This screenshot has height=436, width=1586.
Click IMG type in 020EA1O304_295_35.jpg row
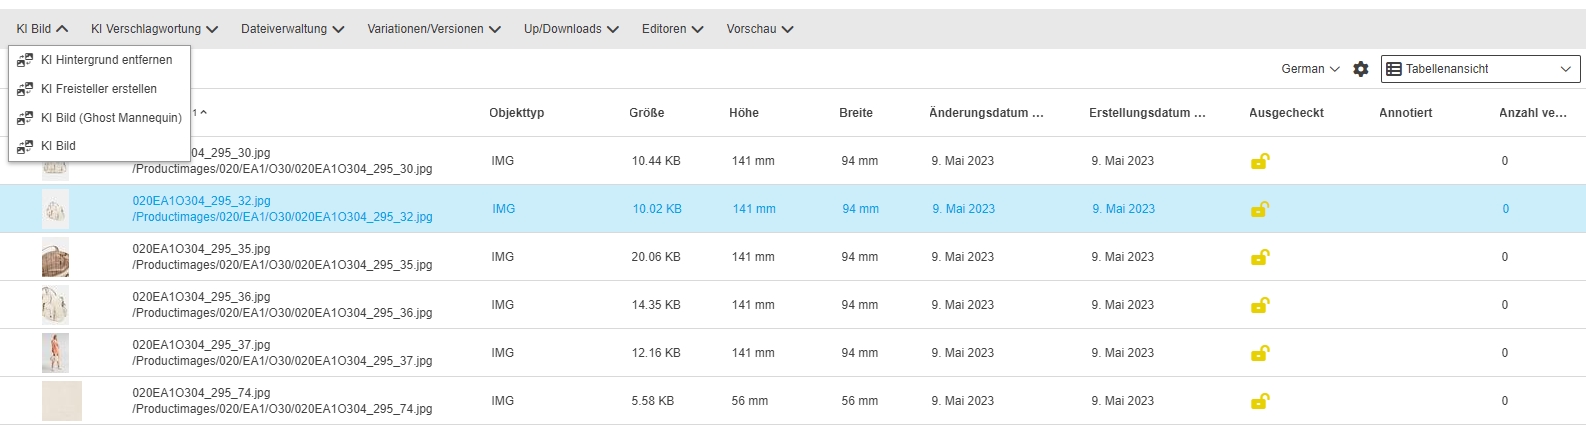coord(503,257)
